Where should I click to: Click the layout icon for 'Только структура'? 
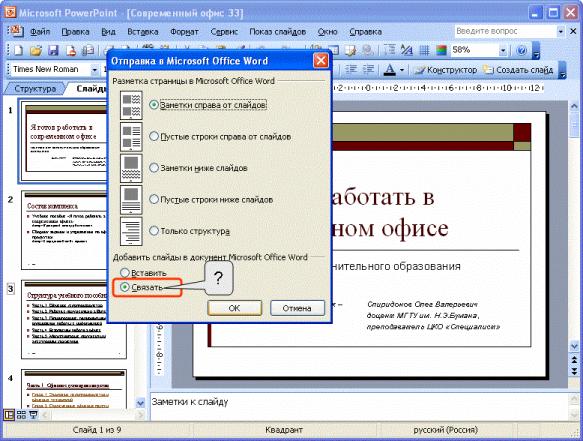(131, 231)
